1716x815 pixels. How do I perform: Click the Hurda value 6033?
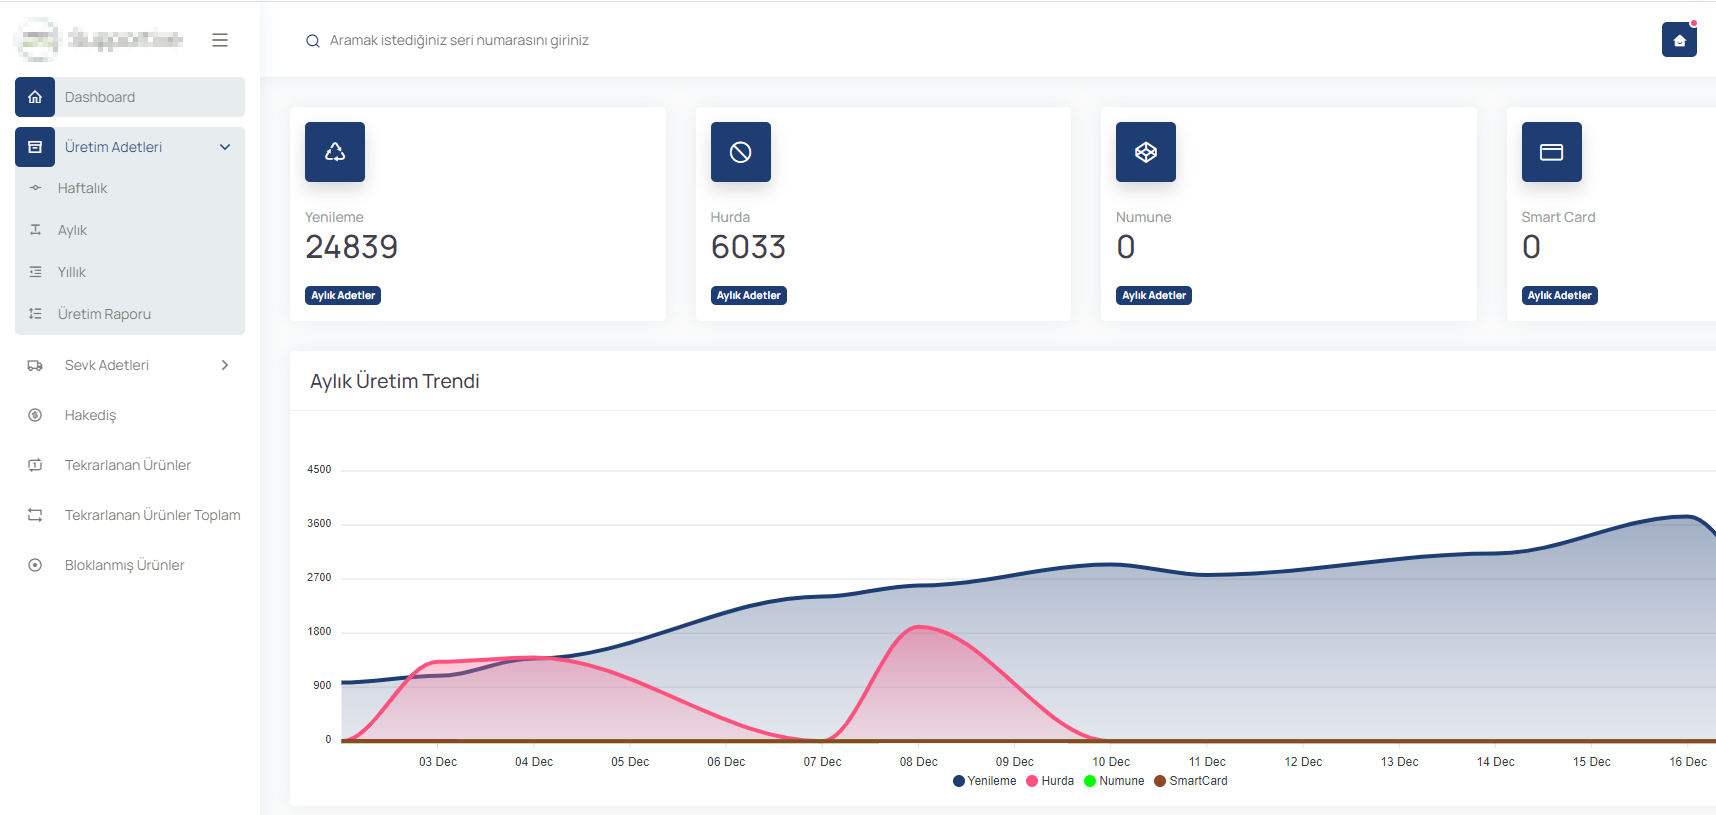coord(748,247)
